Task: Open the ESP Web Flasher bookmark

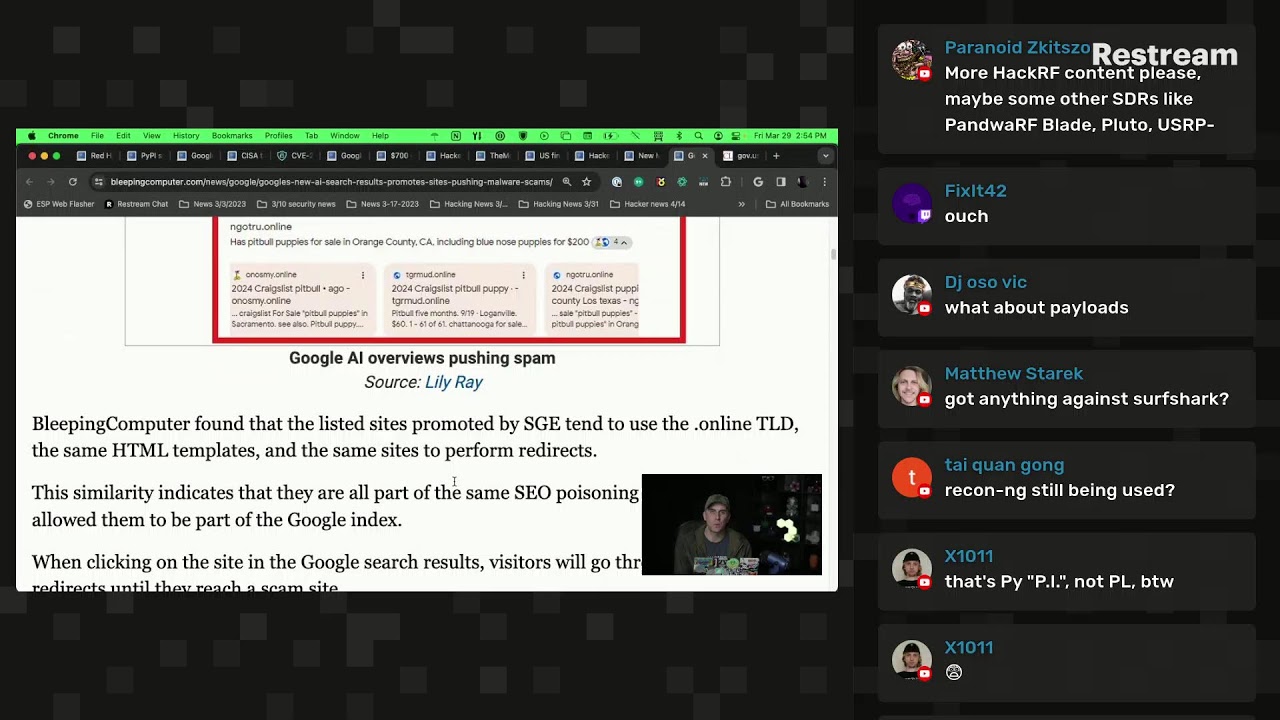Action: [59, 204]
